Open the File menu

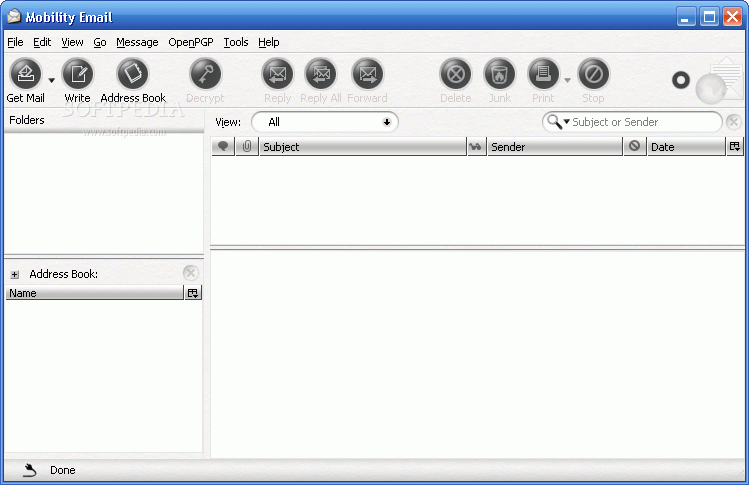[x=15, y=42]
